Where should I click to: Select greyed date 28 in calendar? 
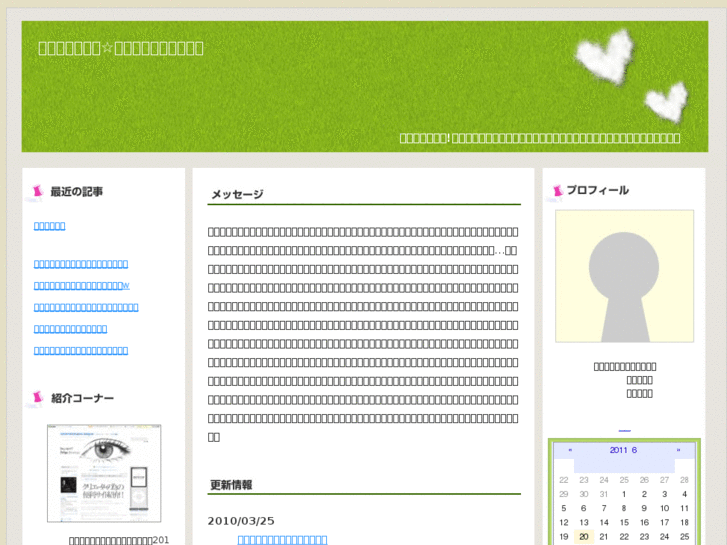(684, 480)
